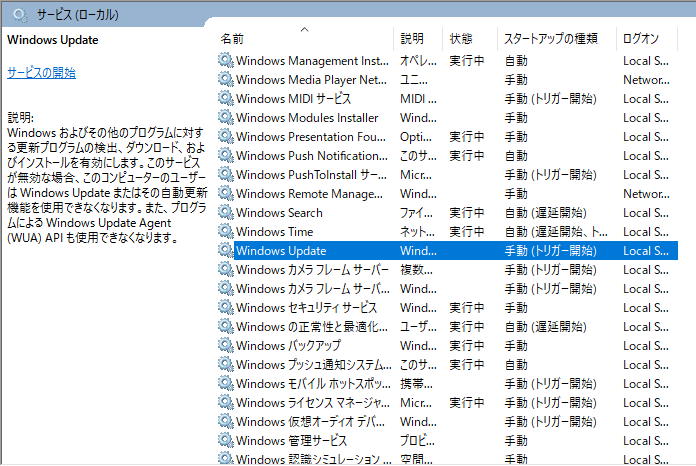
Task: Select the Windows モバイル ホットスポット service name
Action: [x=313, y=383]
